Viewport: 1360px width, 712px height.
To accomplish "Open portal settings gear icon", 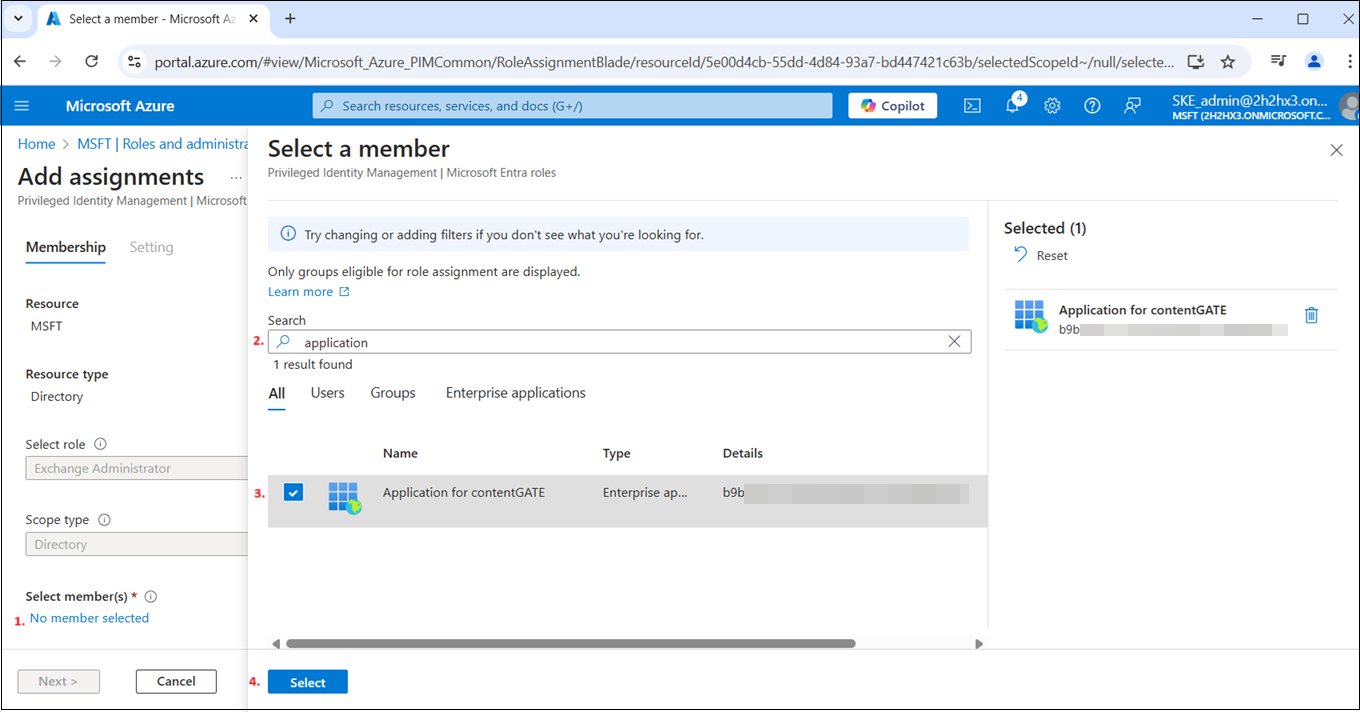I will click(x=1052, y=106).
